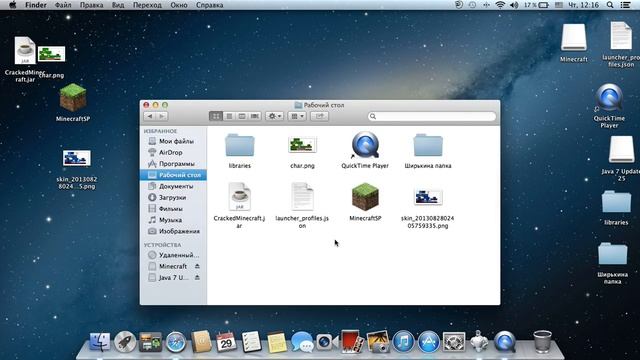Open Программы in the sidebar
This screenshot has width=640, height=360.
pyautogui.click(x=173, y=164)
